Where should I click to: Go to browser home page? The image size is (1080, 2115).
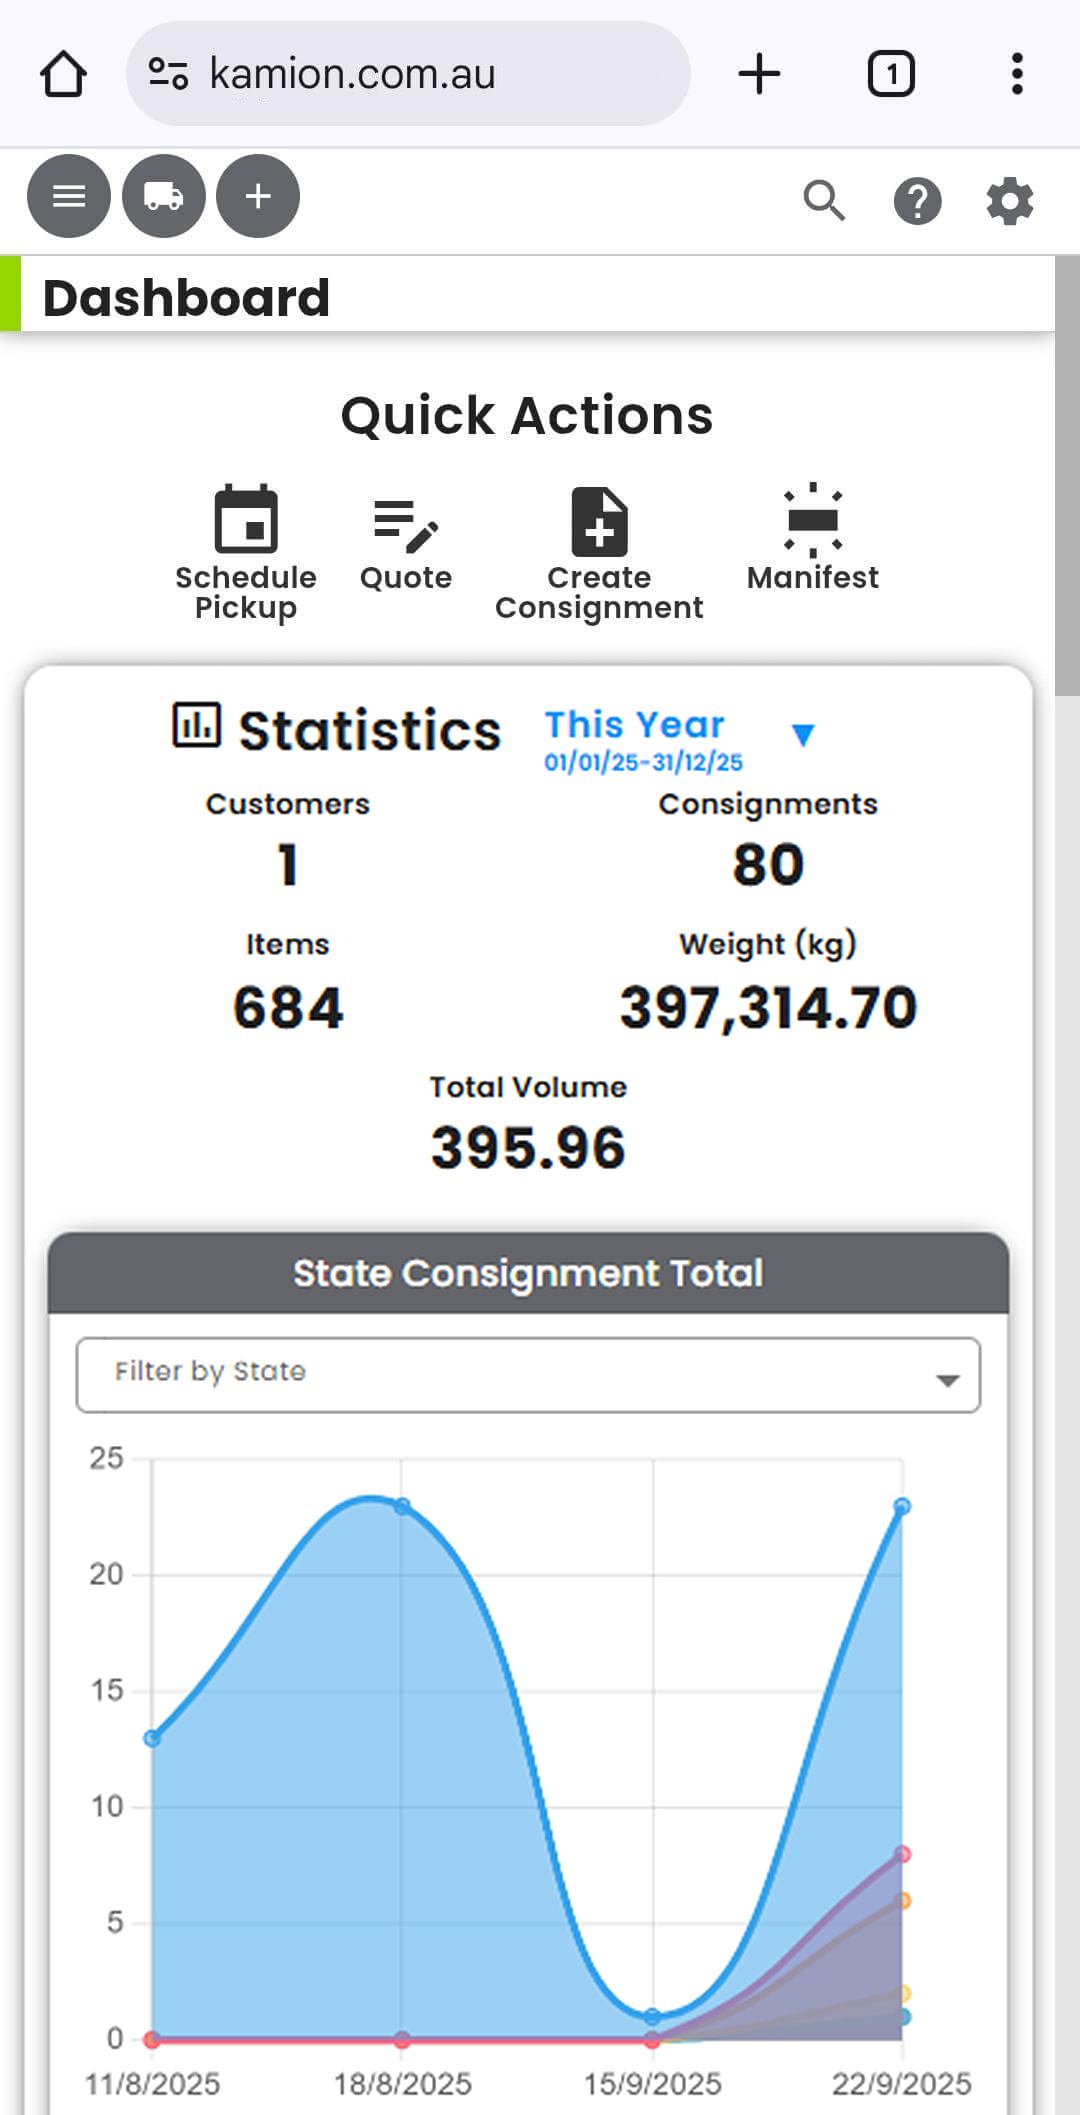tap(63, 74)
